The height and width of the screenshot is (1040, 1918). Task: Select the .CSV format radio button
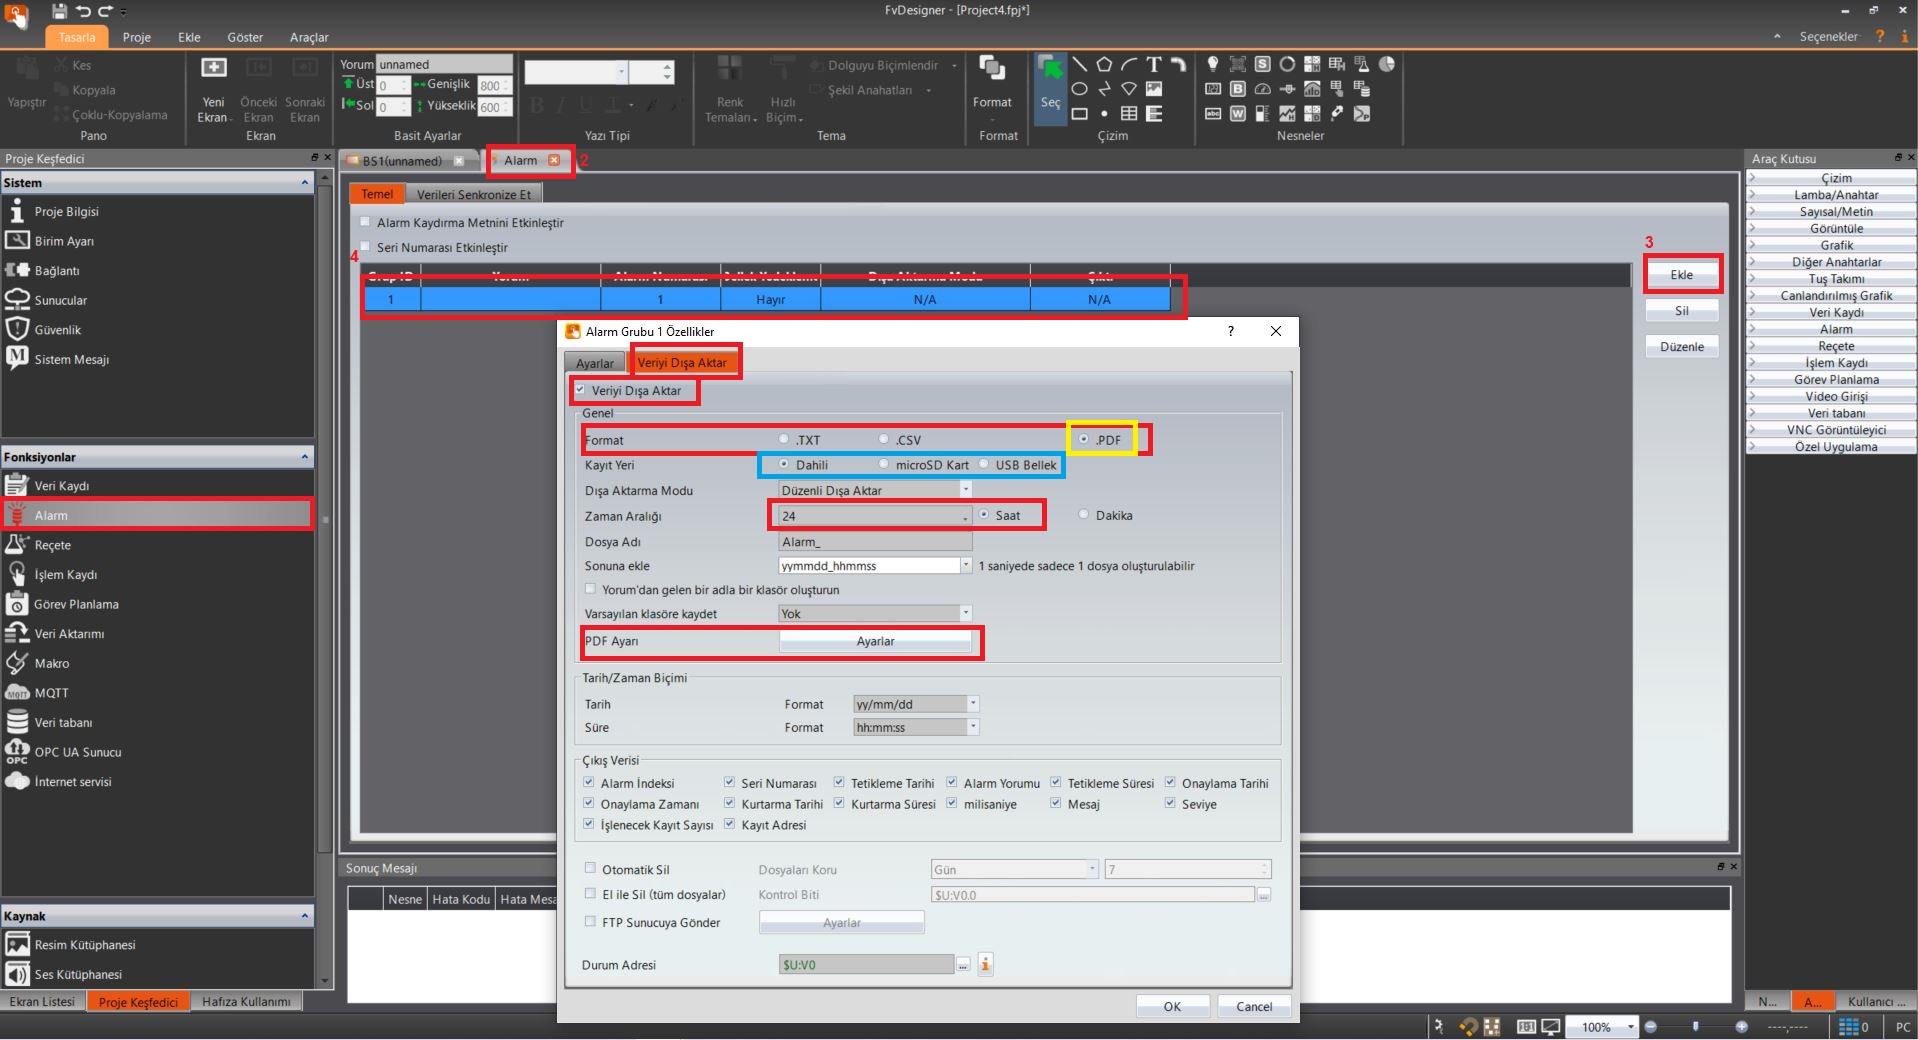[884, 439]
